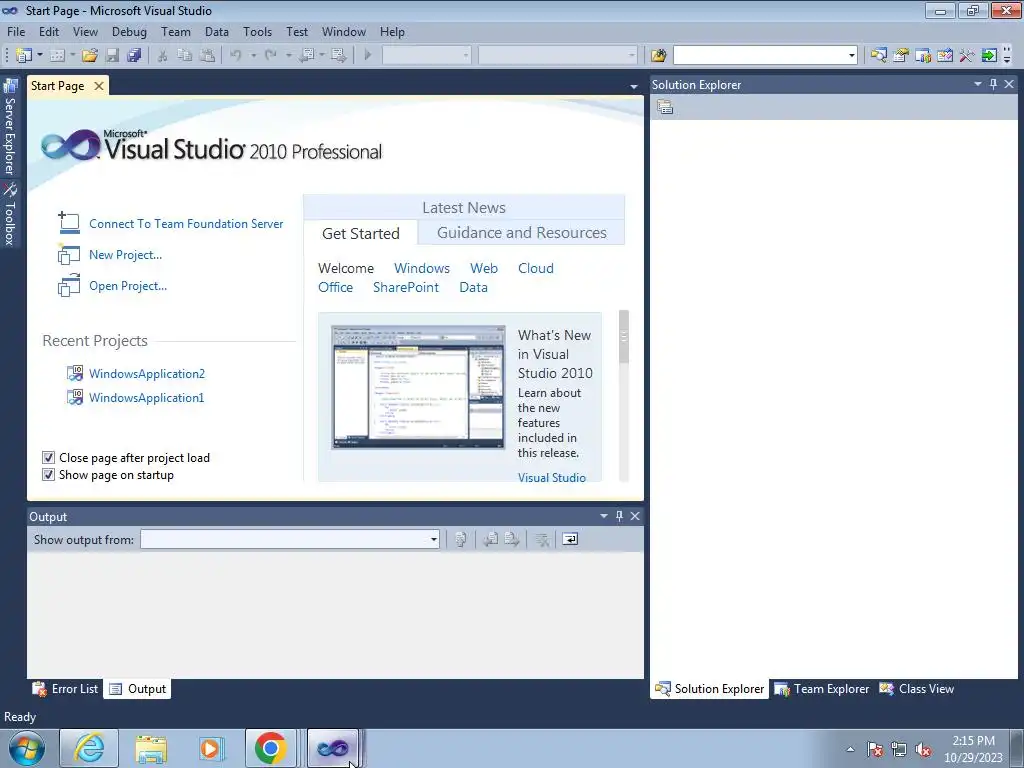Click the Open File folder icon

click(x=90, y=56)
